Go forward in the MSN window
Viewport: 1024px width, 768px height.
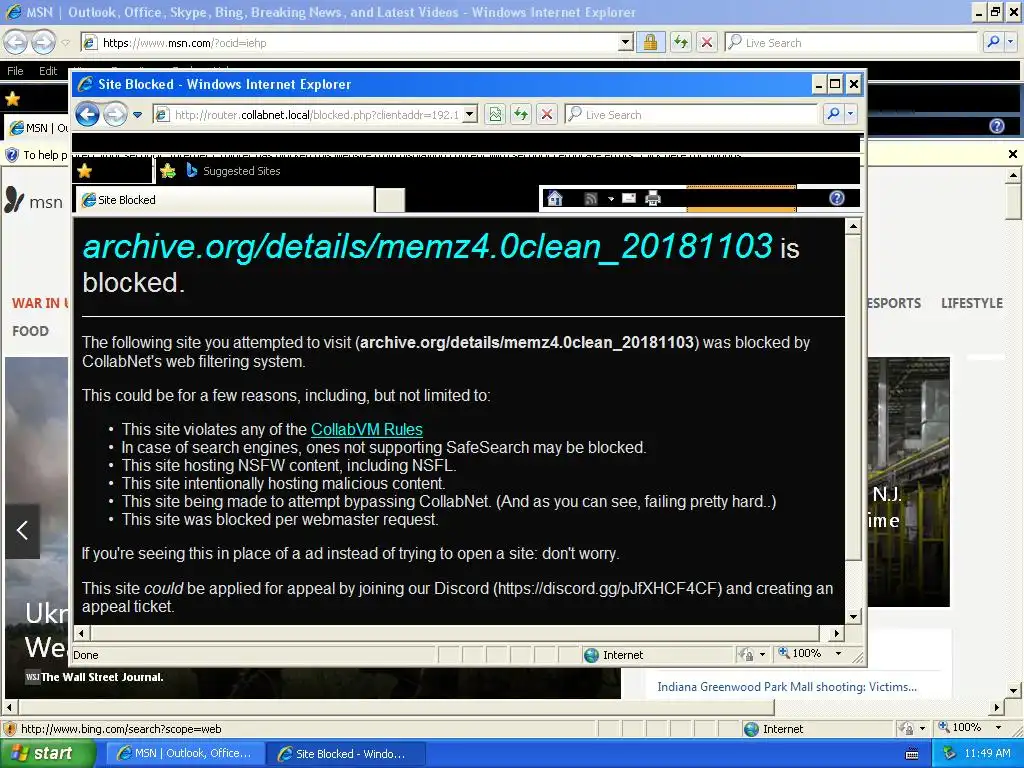(43, 42)
